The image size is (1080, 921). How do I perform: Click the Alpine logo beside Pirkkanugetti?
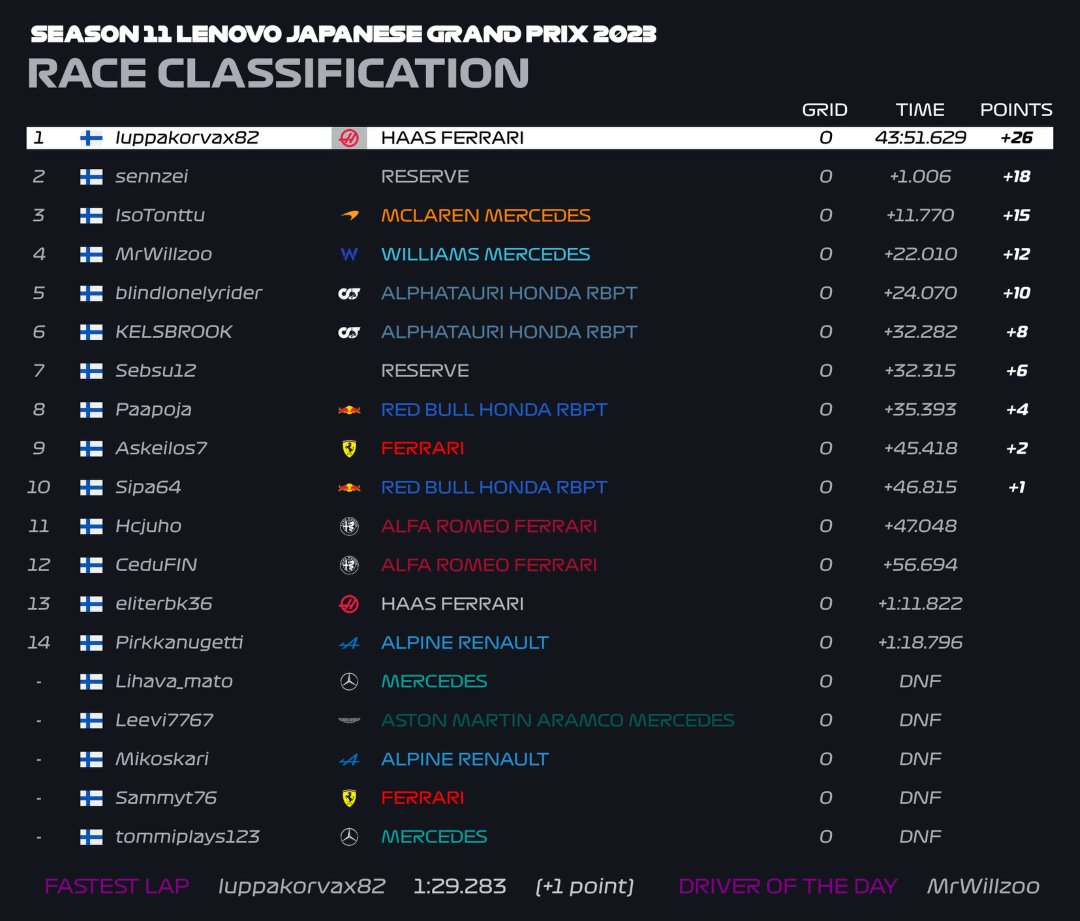tap(349, 643)
